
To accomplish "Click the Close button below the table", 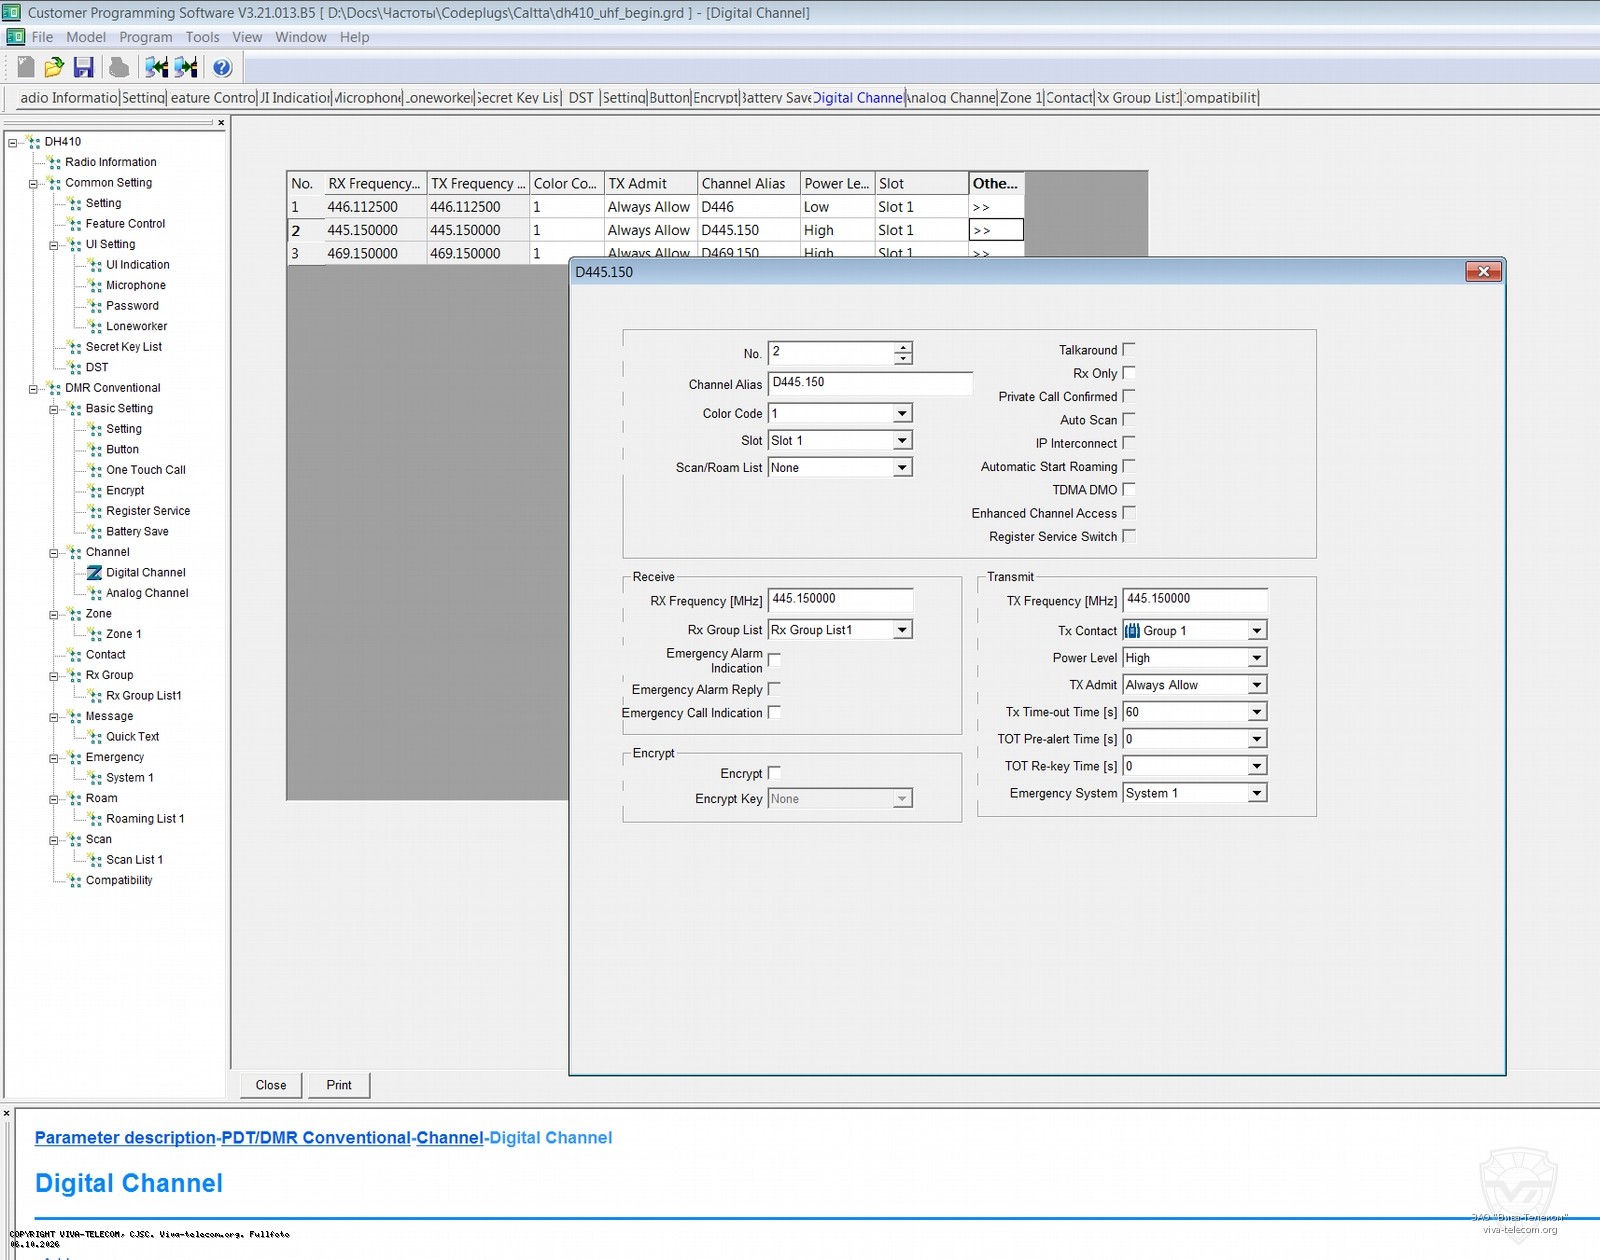I will click(x=271, y=1085).
